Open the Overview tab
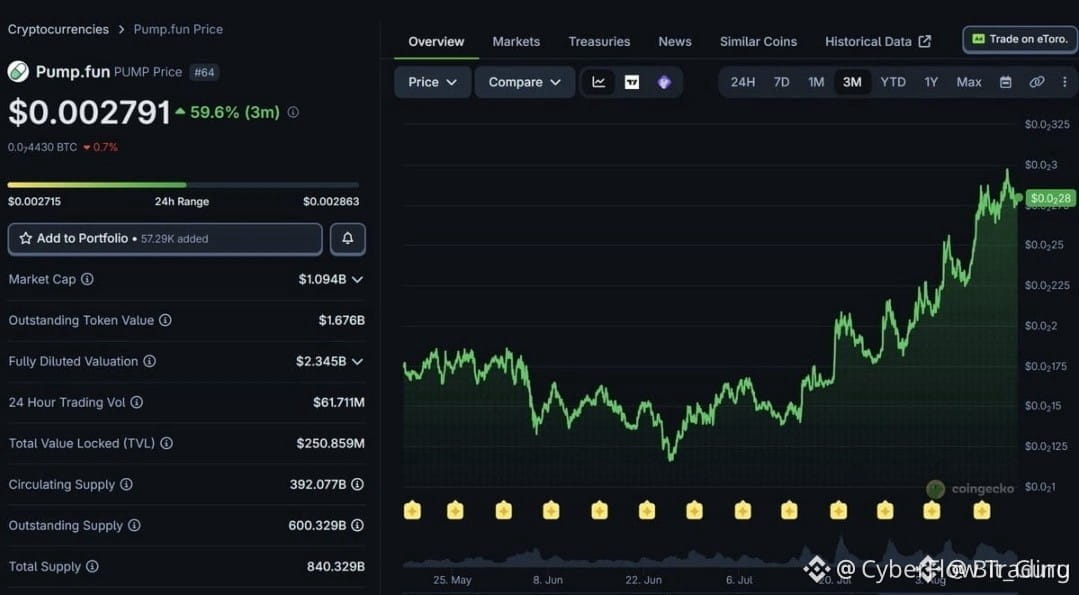 pos(436,42)
